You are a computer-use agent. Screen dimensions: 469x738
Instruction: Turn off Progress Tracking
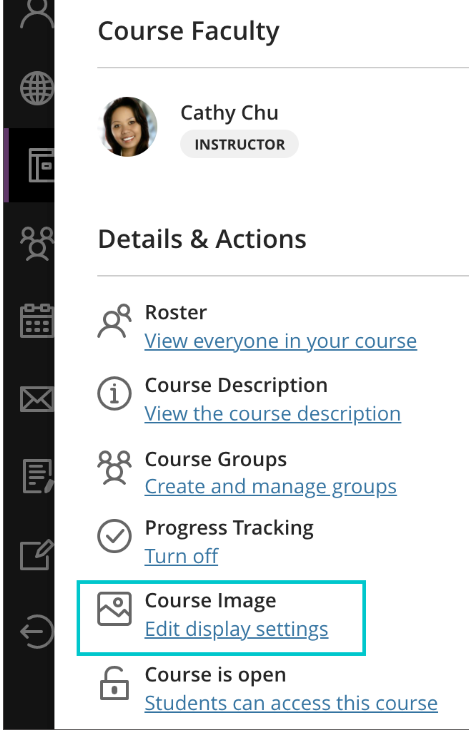point(181,556)
